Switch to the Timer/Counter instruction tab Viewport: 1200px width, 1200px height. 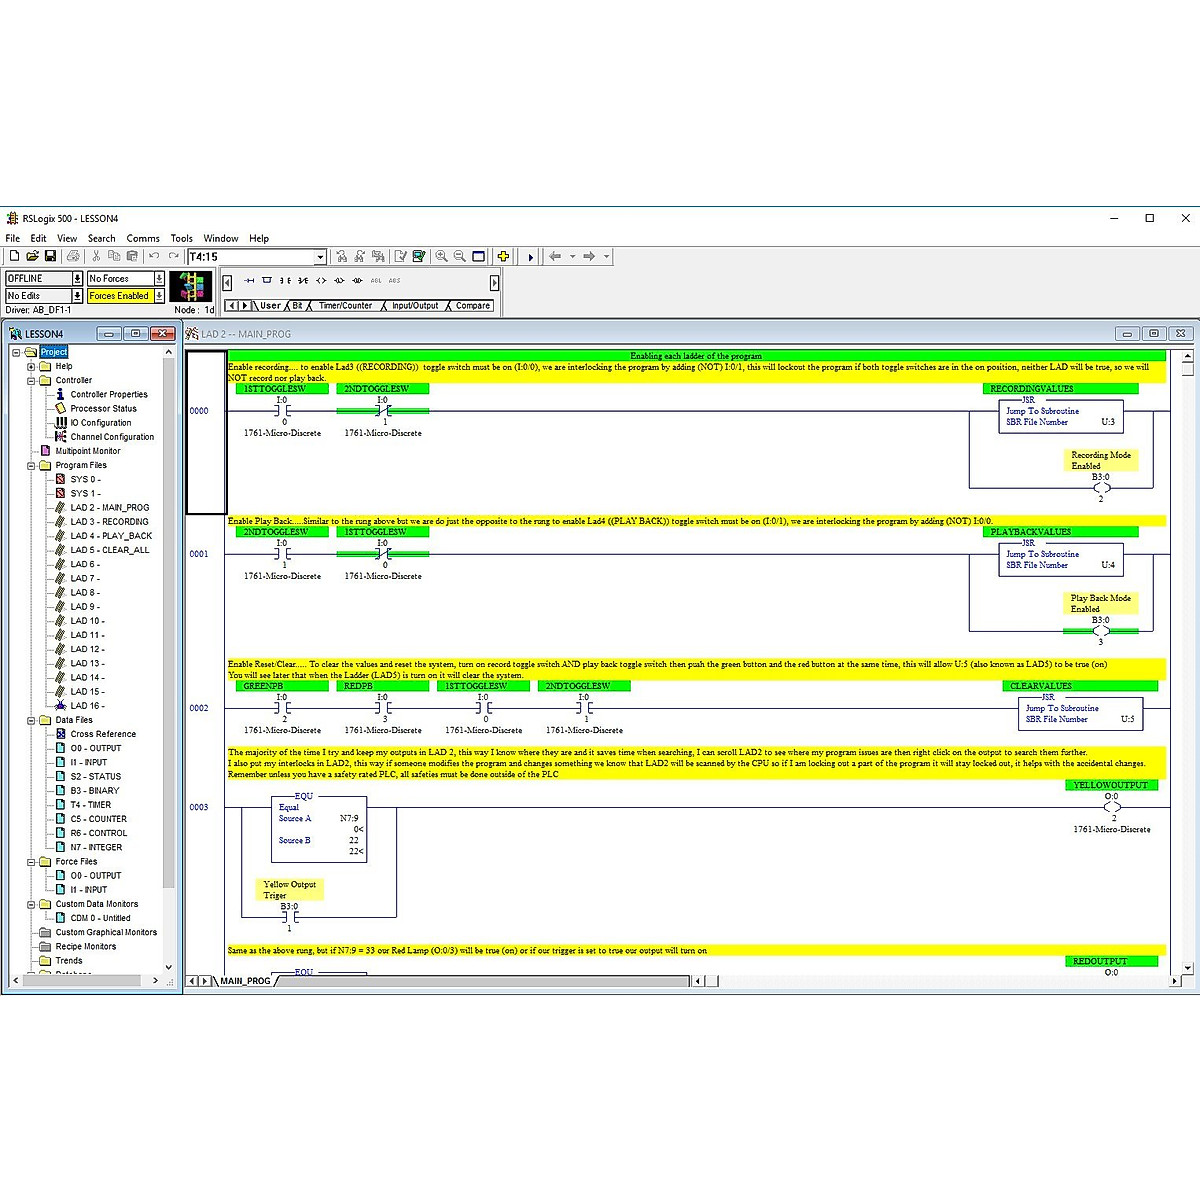click(x=345, y=305)
